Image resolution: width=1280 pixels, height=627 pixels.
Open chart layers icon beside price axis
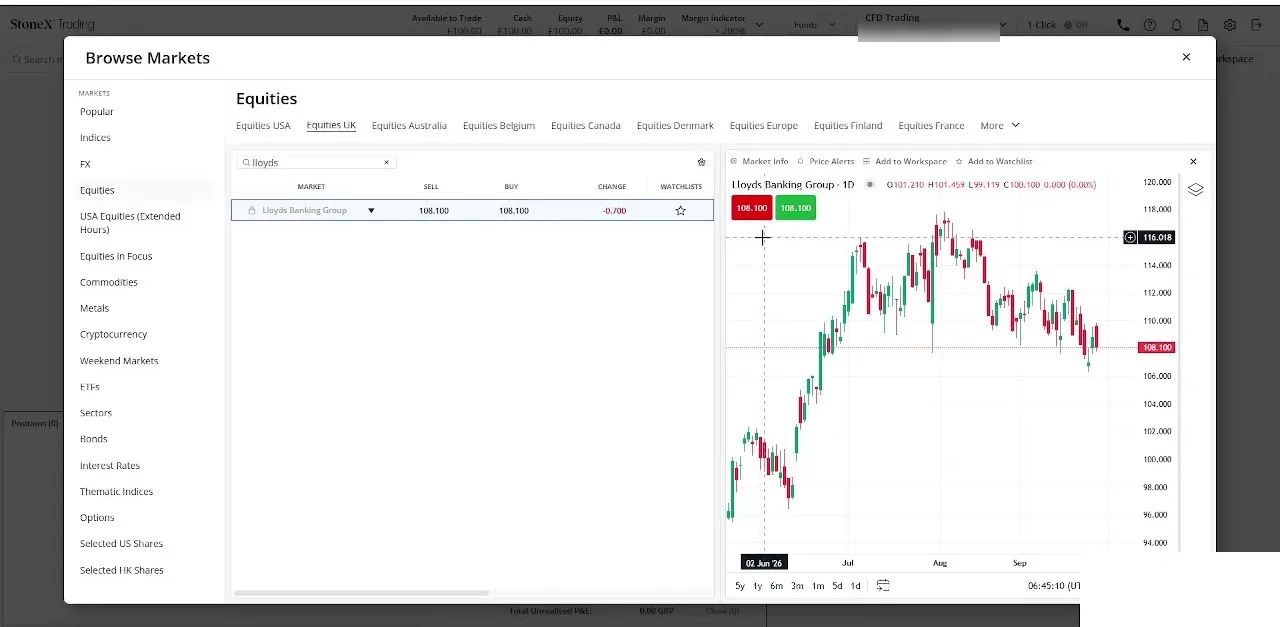click(1195, 189)
